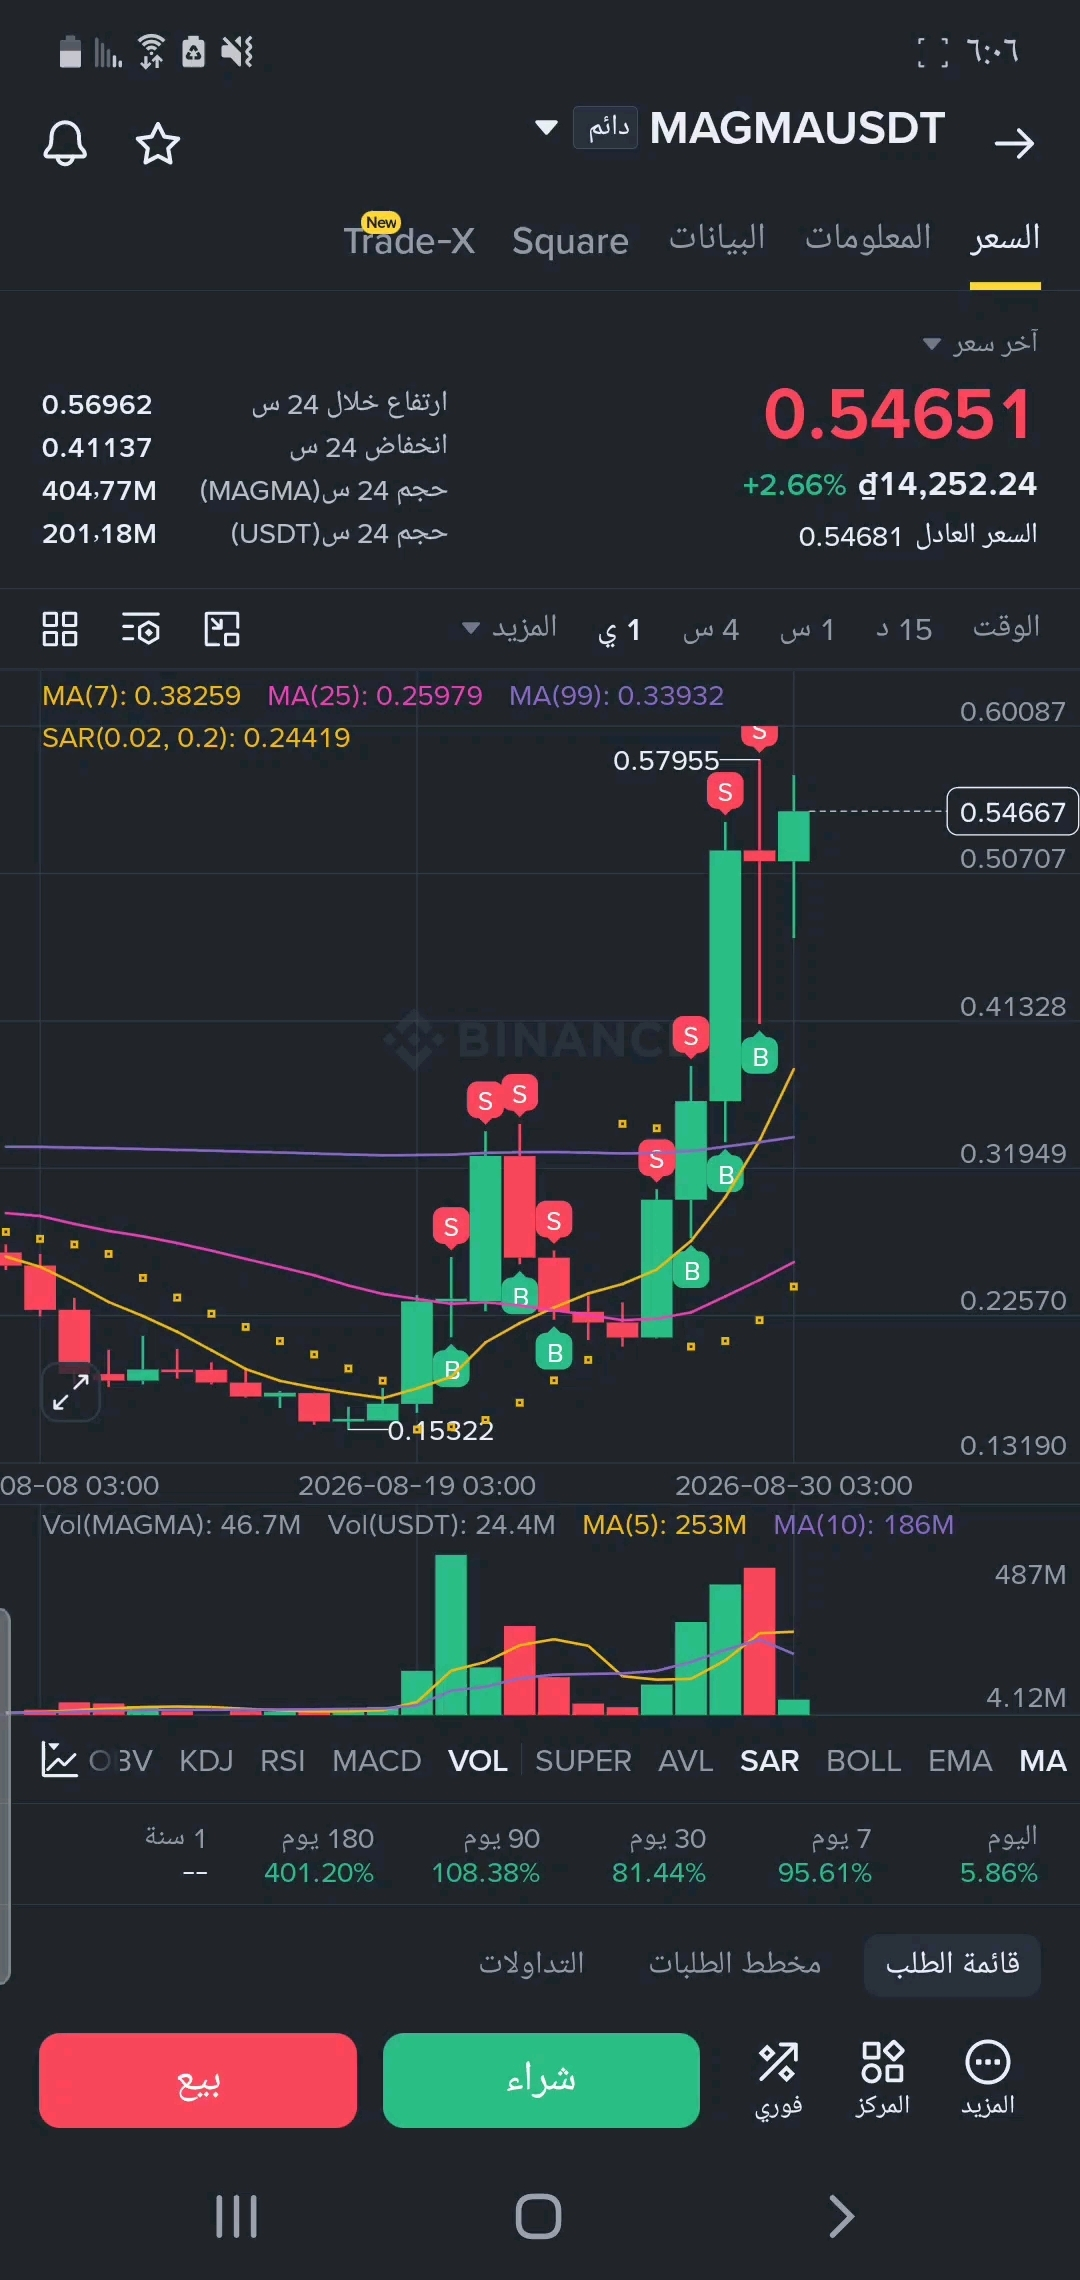This screenshot has height=2280, width=1080.
Task: Toggle the OBV indicator
Action: (121, 1761)
